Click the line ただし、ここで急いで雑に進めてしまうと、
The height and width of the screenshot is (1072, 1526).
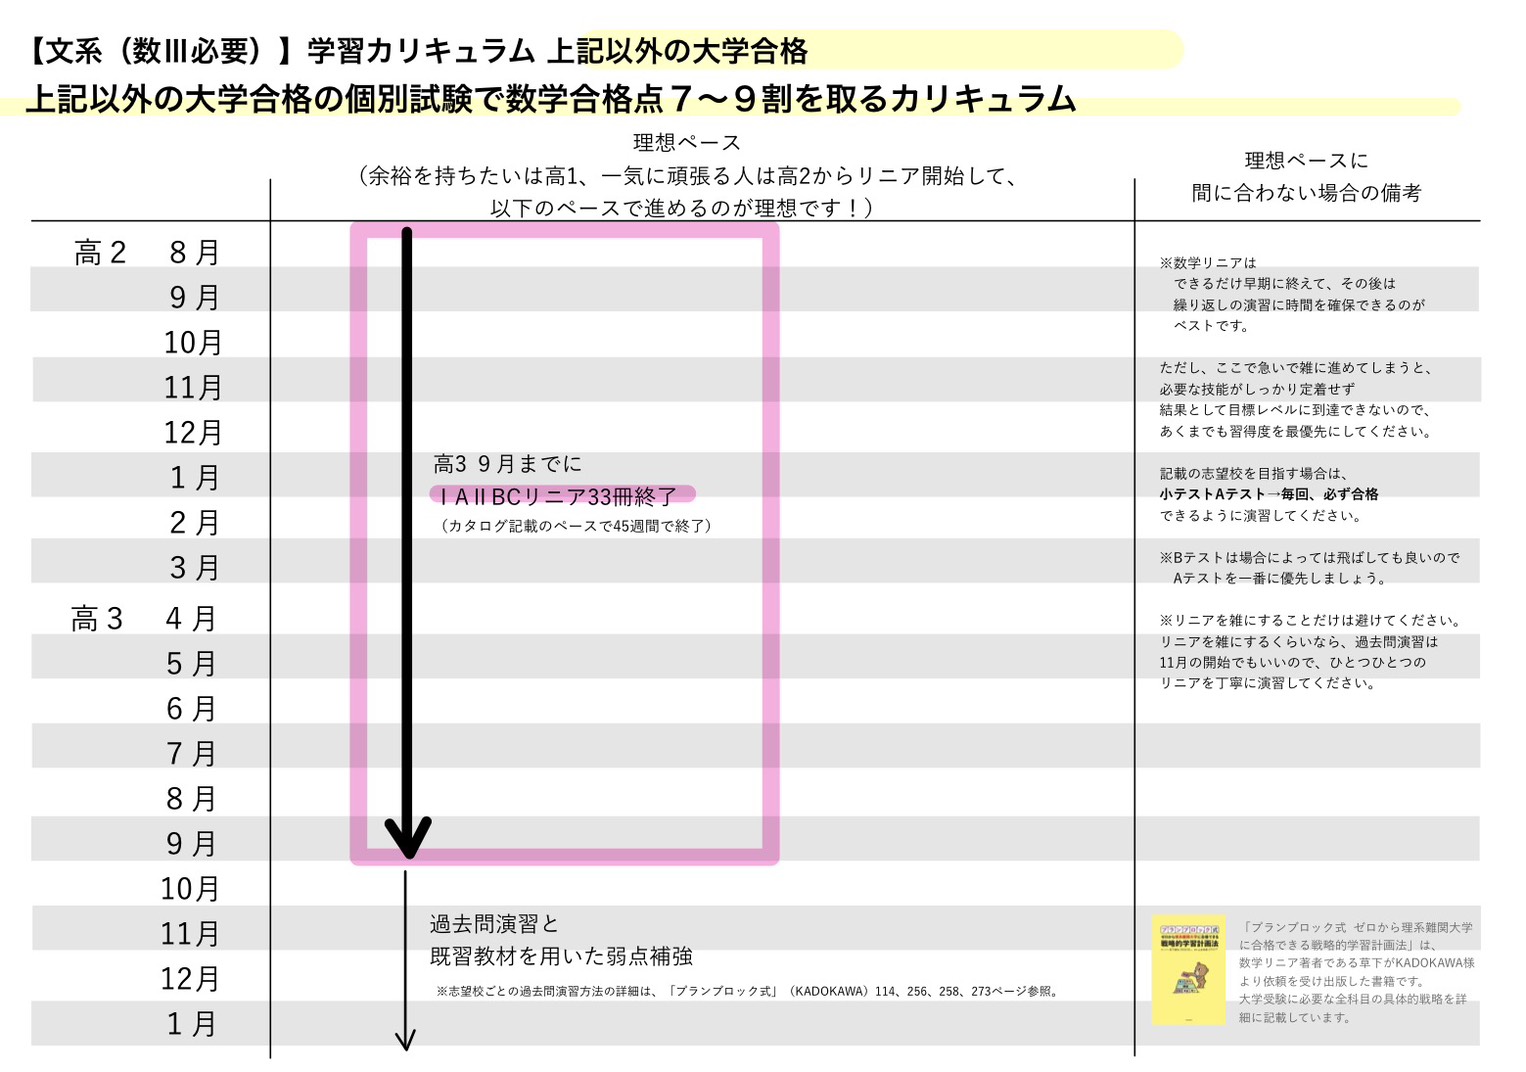(1296, 368)
